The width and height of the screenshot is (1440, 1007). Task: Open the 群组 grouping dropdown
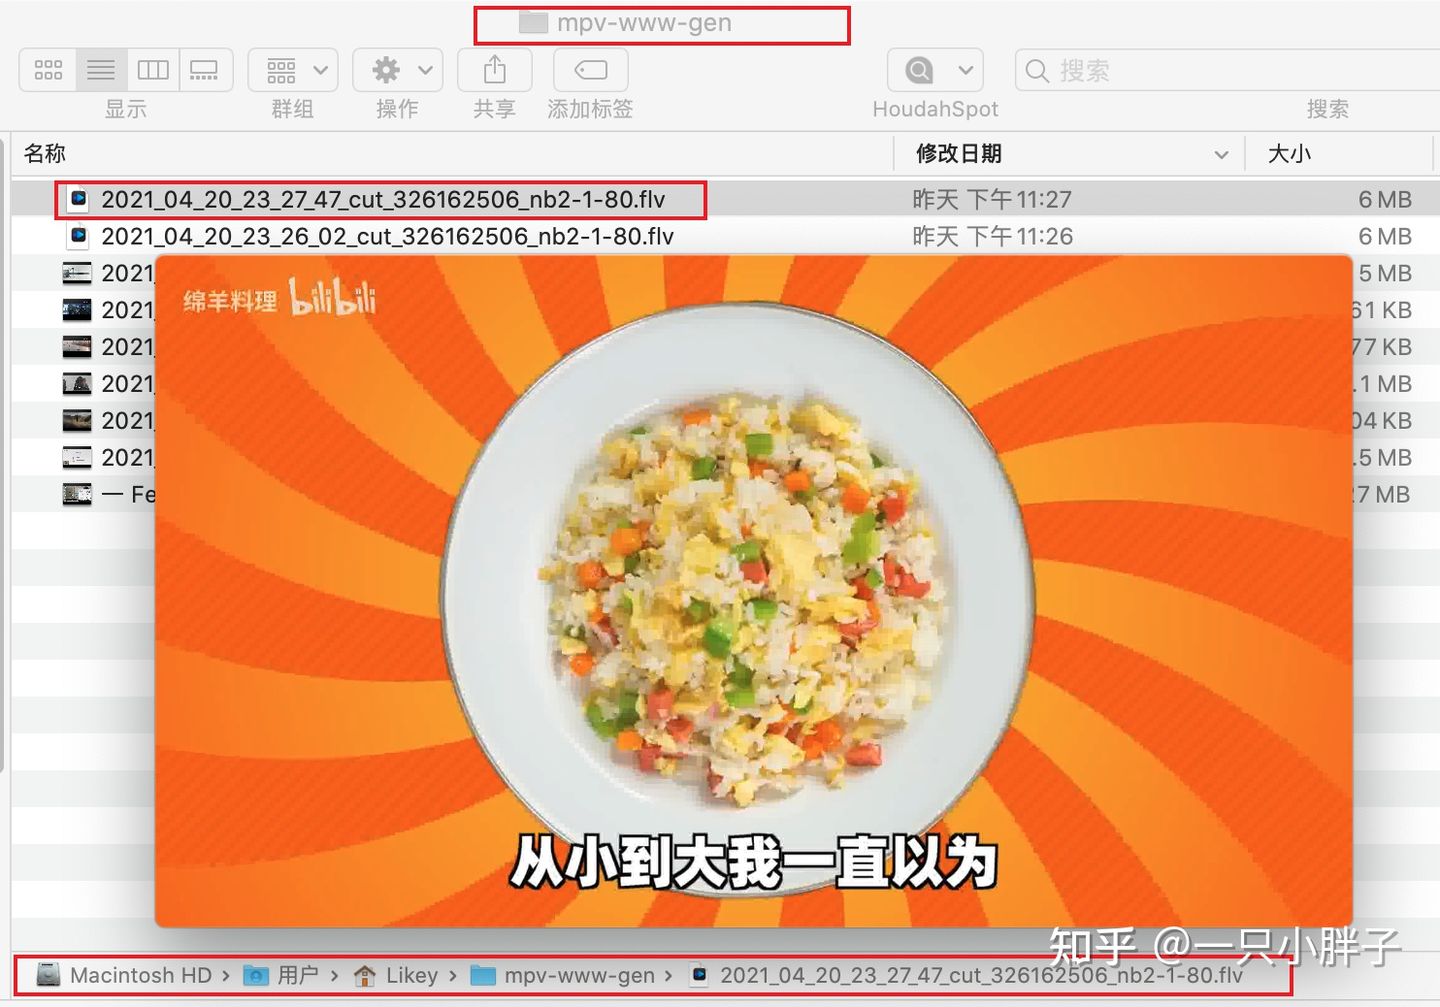click(291, 70)
